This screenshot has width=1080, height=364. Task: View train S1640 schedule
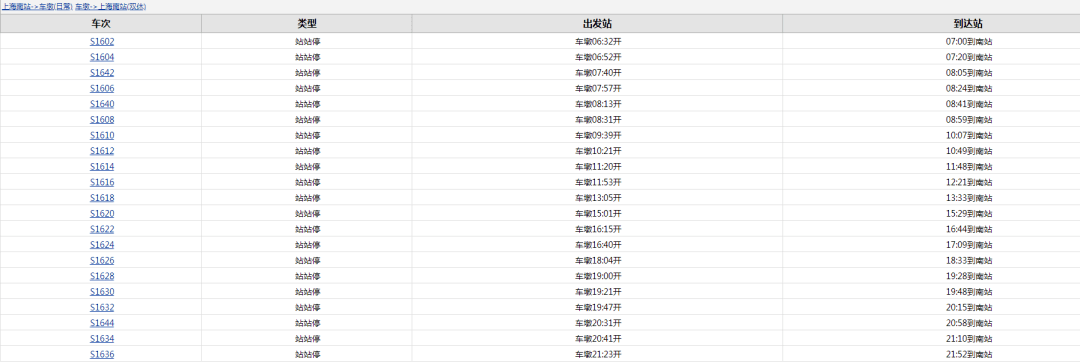pos(102,104)
